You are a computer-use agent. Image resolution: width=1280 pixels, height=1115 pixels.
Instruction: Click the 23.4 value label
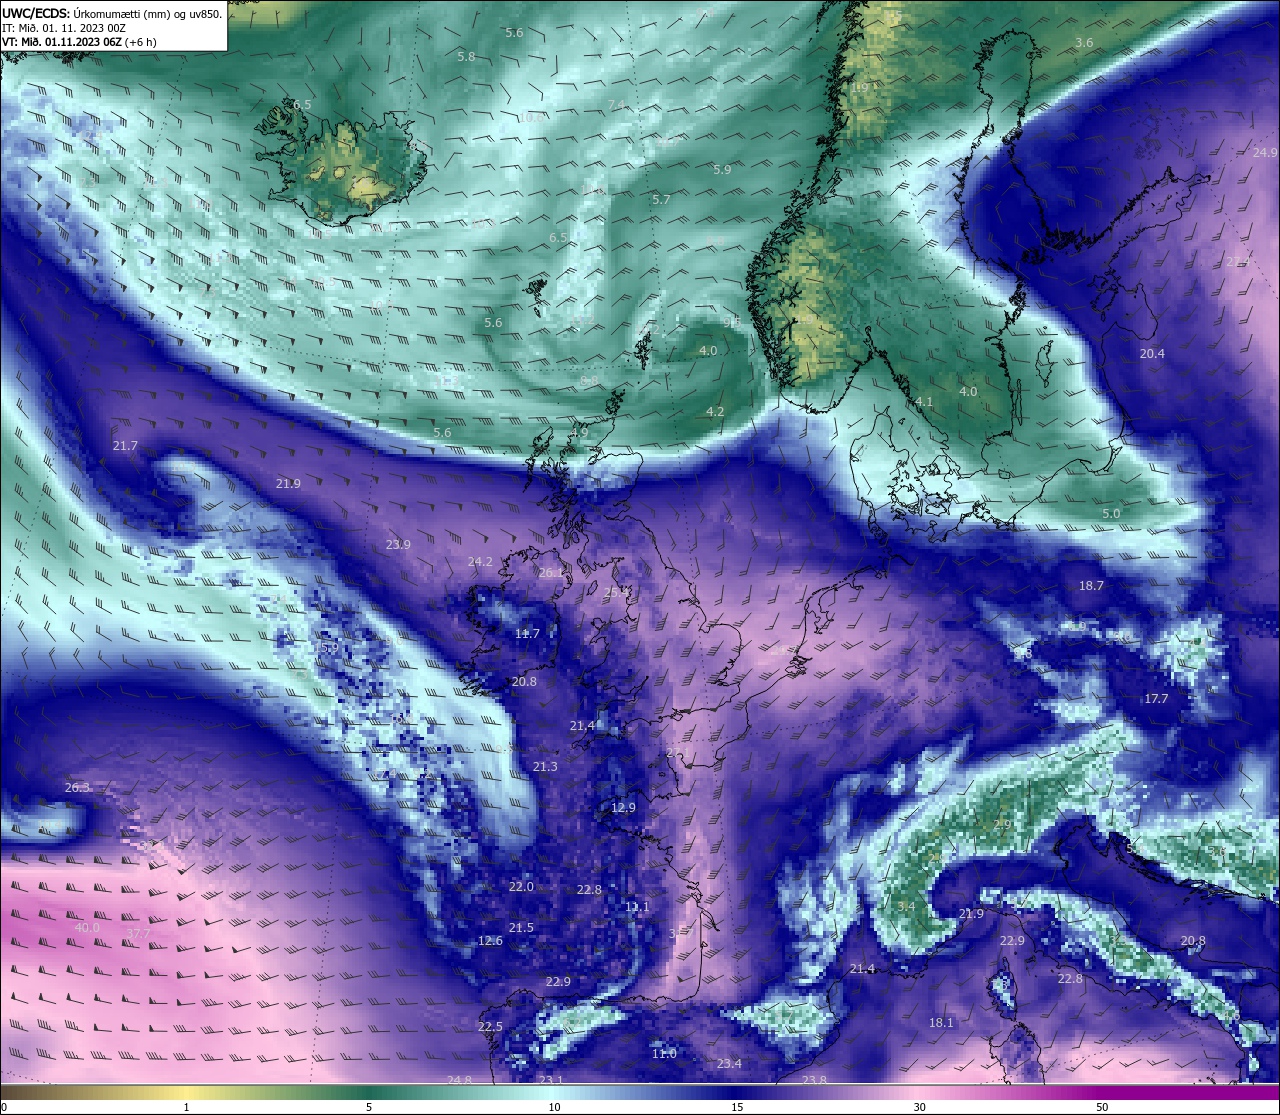click(x=729, y=1064)
